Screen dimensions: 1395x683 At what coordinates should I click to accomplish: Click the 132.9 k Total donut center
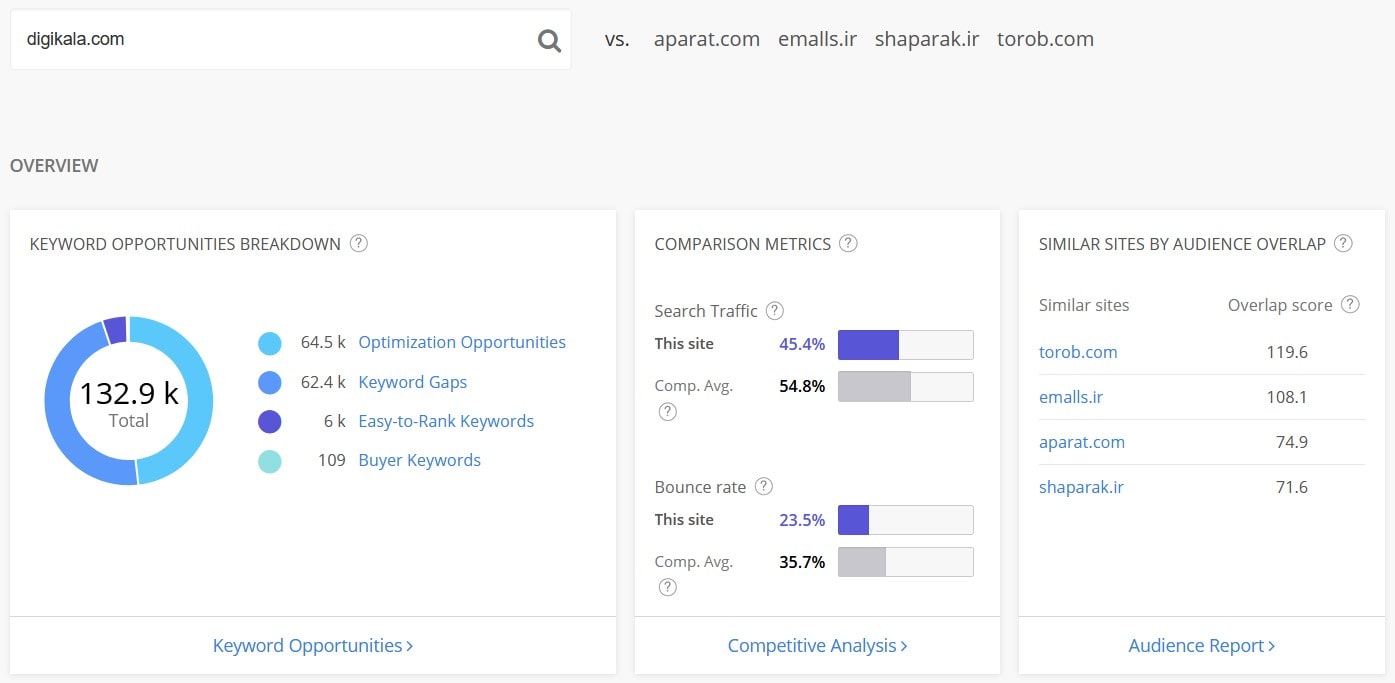coord(129,402)
